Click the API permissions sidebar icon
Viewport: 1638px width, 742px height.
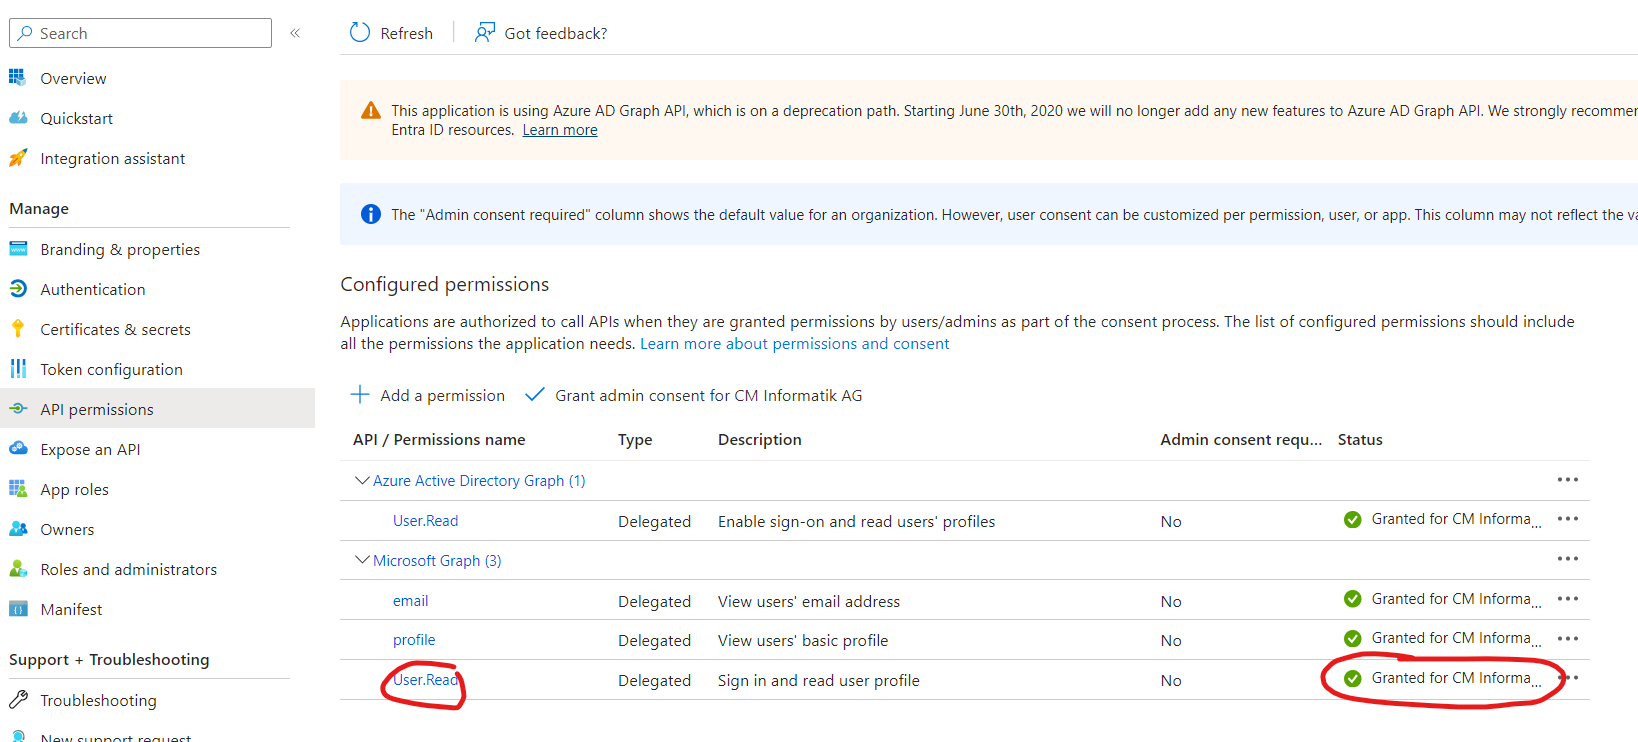point(18,408)
